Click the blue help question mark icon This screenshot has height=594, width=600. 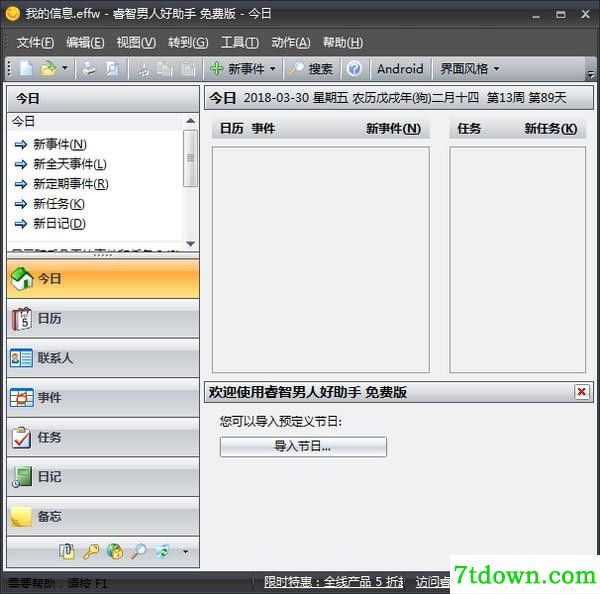[x=354, y=69]
